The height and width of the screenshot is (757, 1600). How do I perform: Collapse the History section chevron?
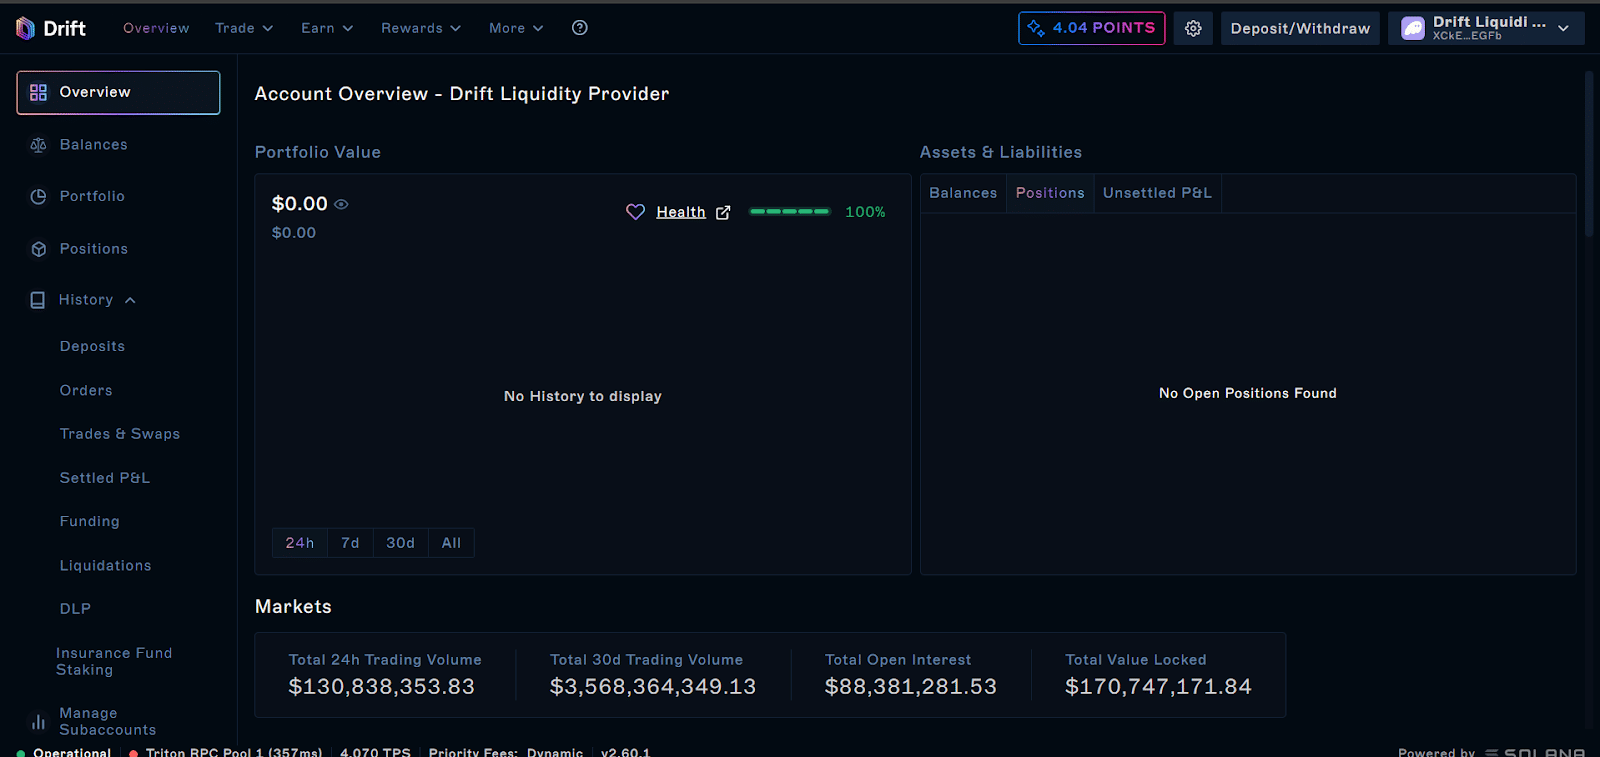click(130, 300)
